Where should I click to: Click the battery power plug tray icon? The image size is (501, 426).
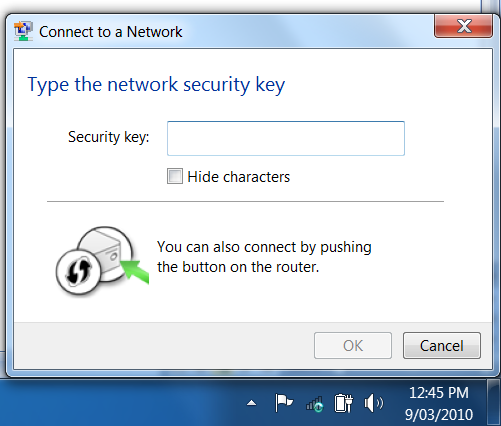point(344,403)
